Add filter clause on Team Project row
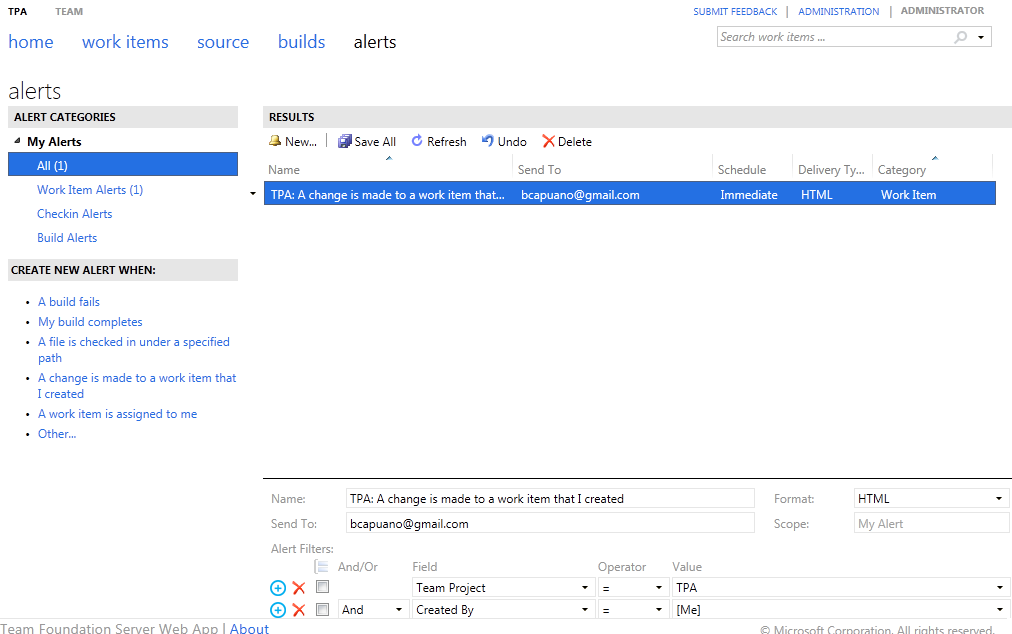 pyautogui.click(x=278, y=588)
